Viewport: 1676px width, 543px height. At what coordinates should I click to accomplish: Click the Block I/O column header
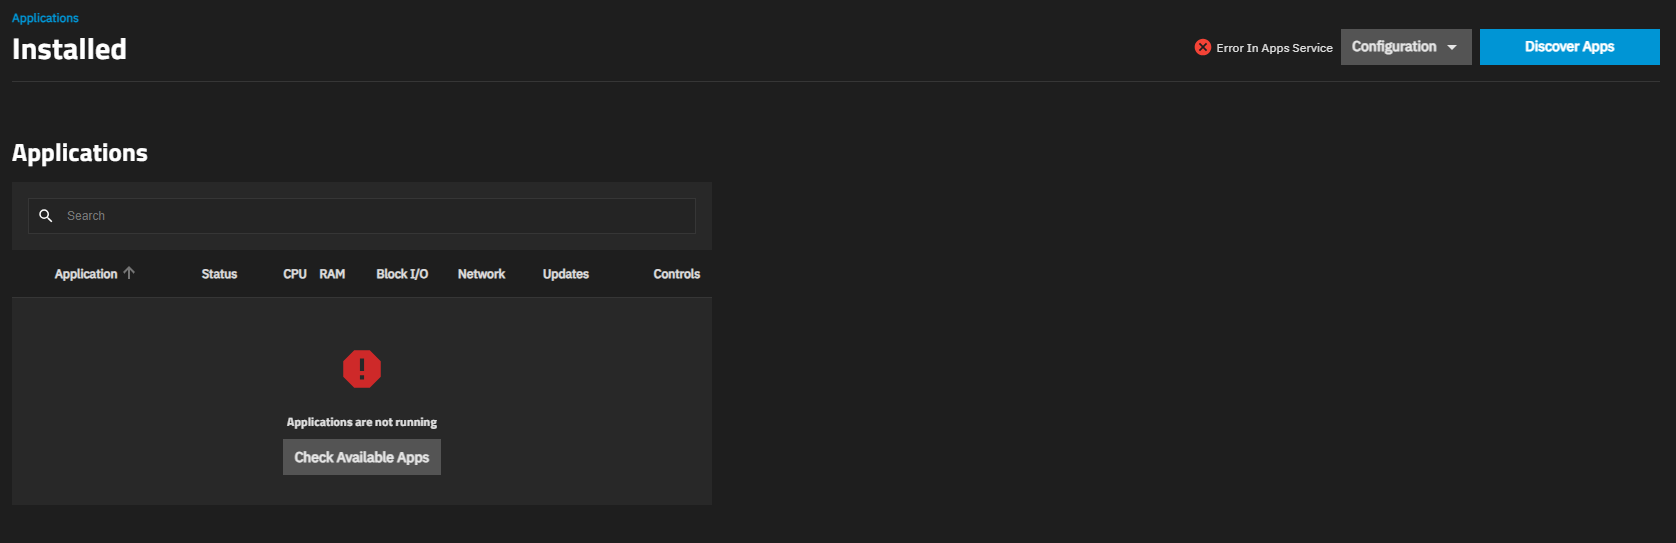402,274
